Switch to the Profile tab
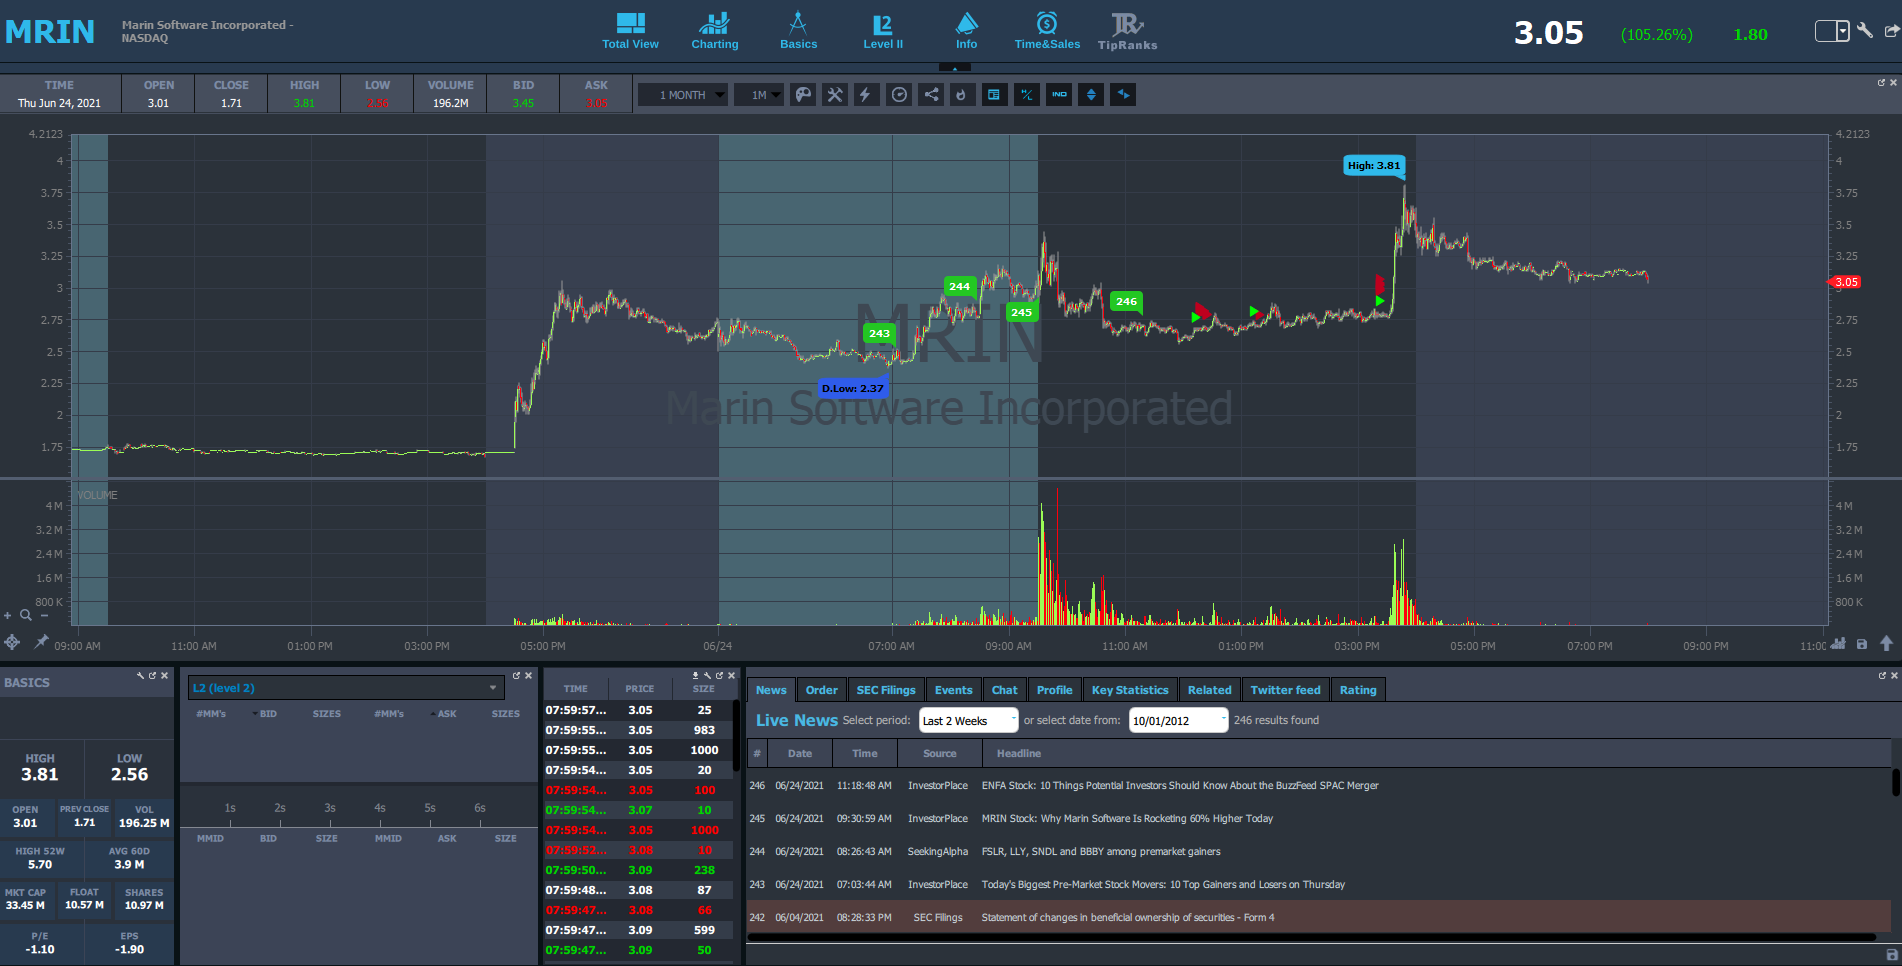 (1054, 690)
